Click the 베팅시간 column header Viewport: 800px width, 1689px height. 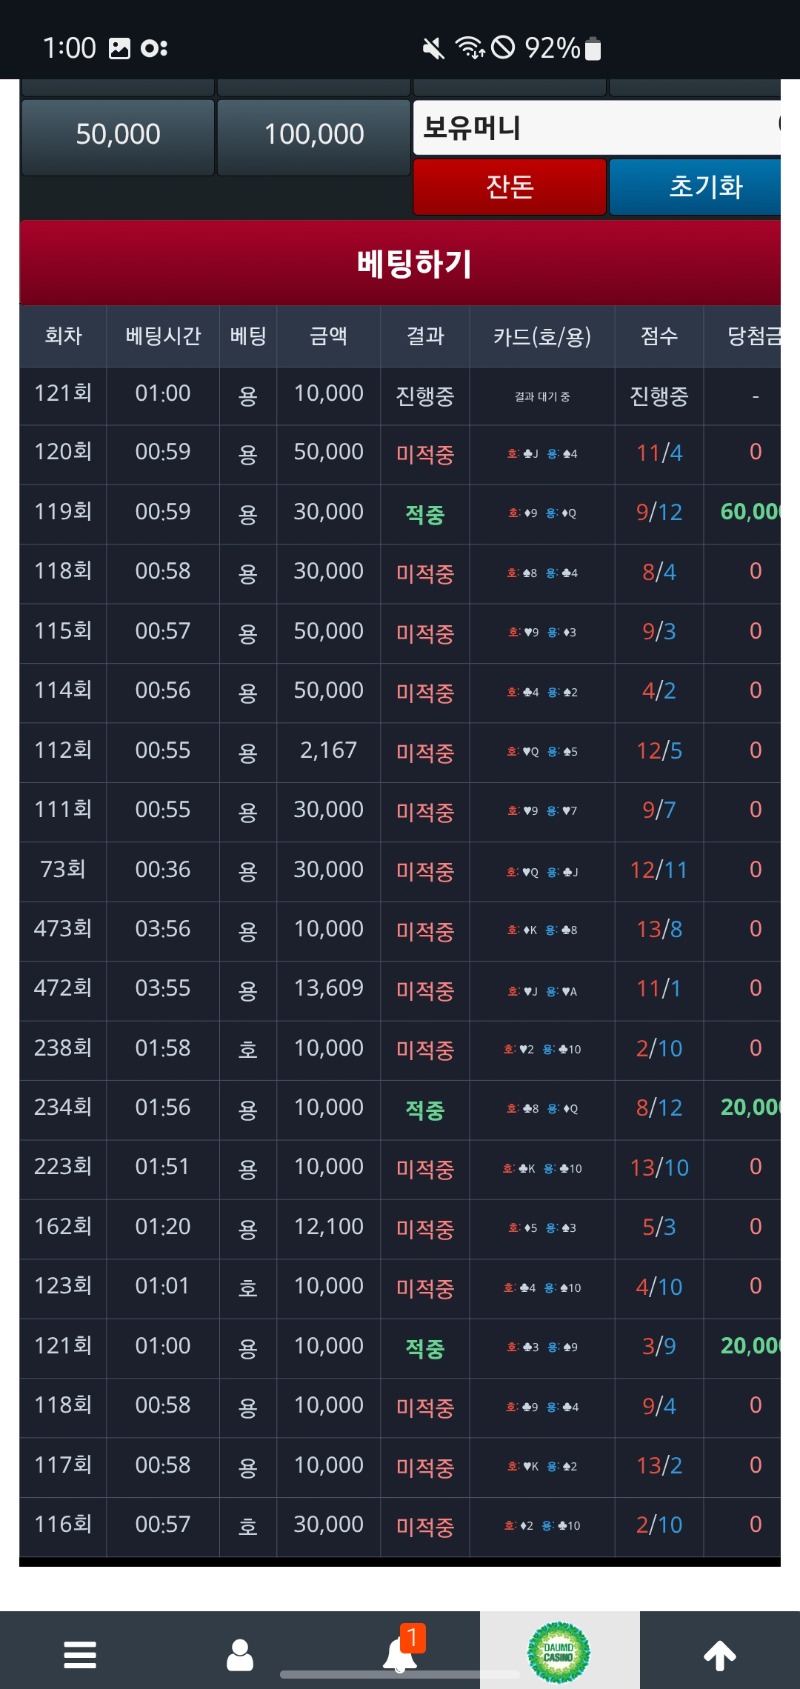(x=163, y=336)
